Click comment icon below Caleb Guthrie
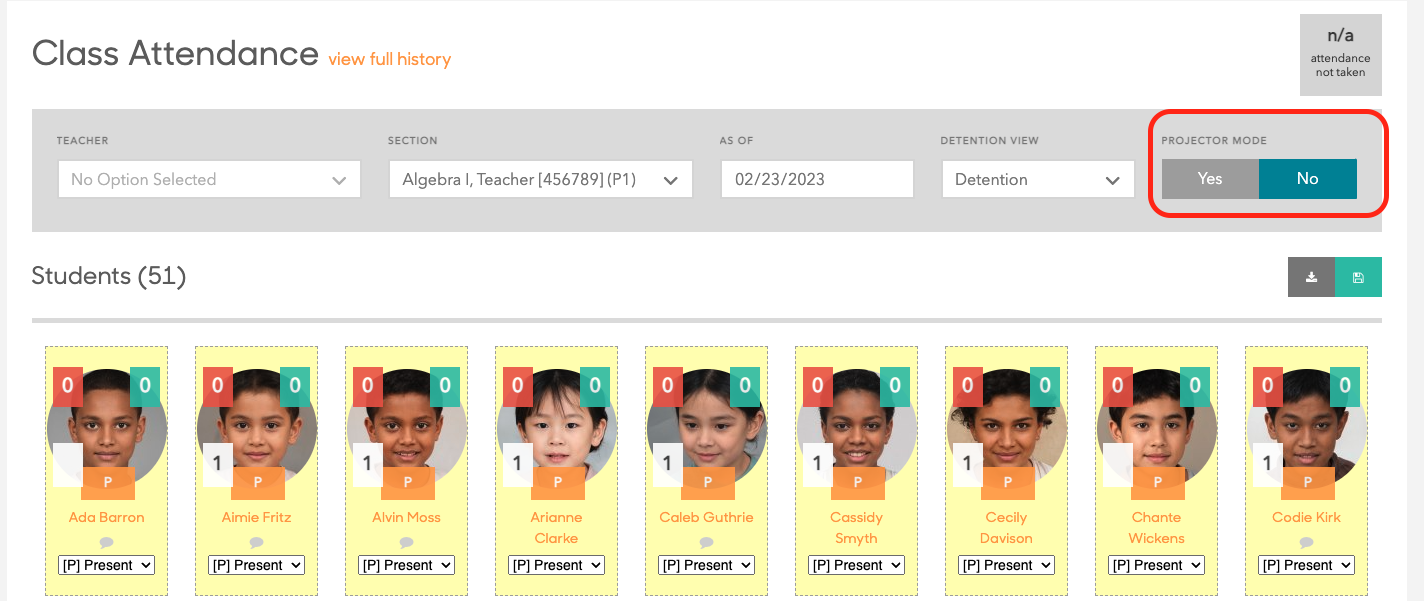This screenshot has width=1424, height=601. coord(706,542)
